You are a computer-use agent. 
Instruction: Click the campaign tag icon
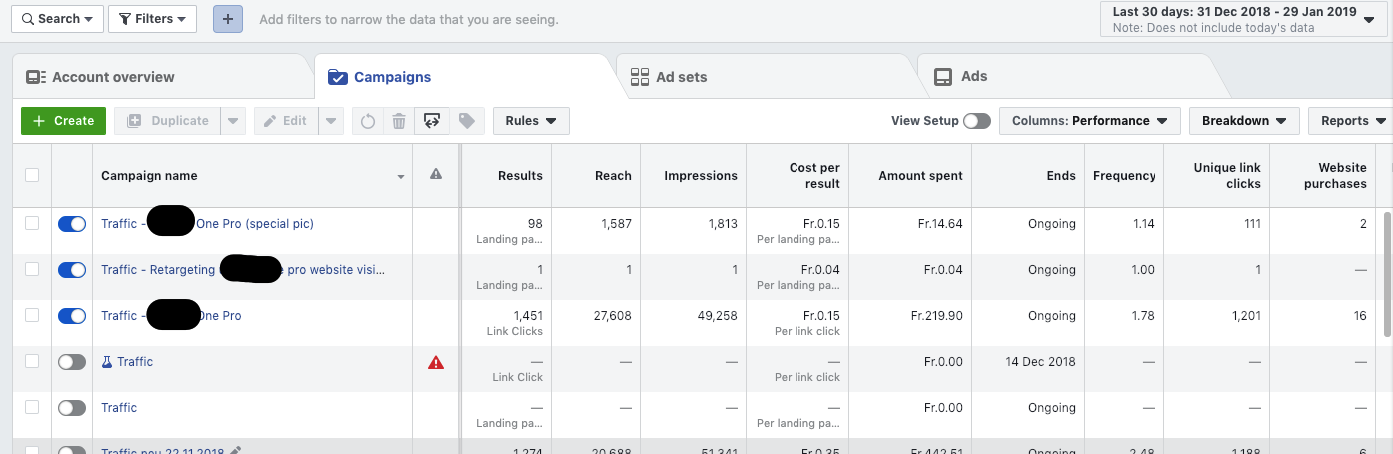click(x=466, y=121)
